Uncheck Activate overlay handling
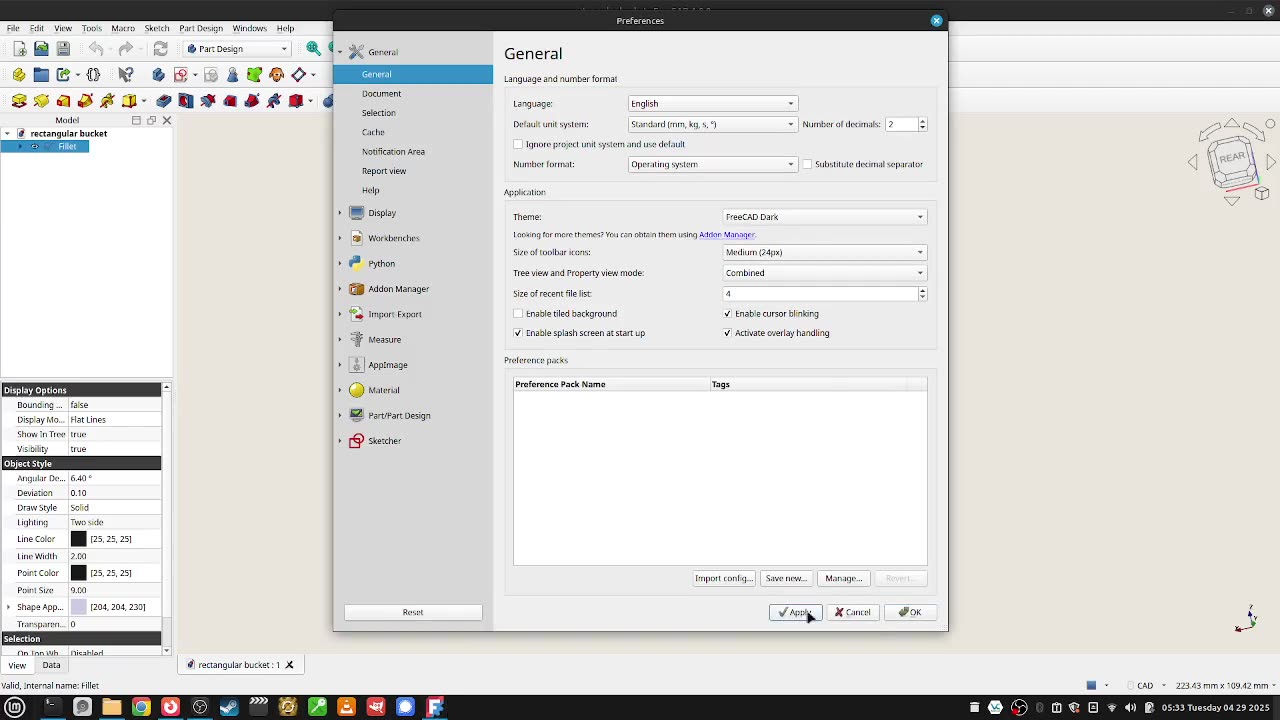The width and height of the screenshot is (1280, 720). [x=727, y=333]
